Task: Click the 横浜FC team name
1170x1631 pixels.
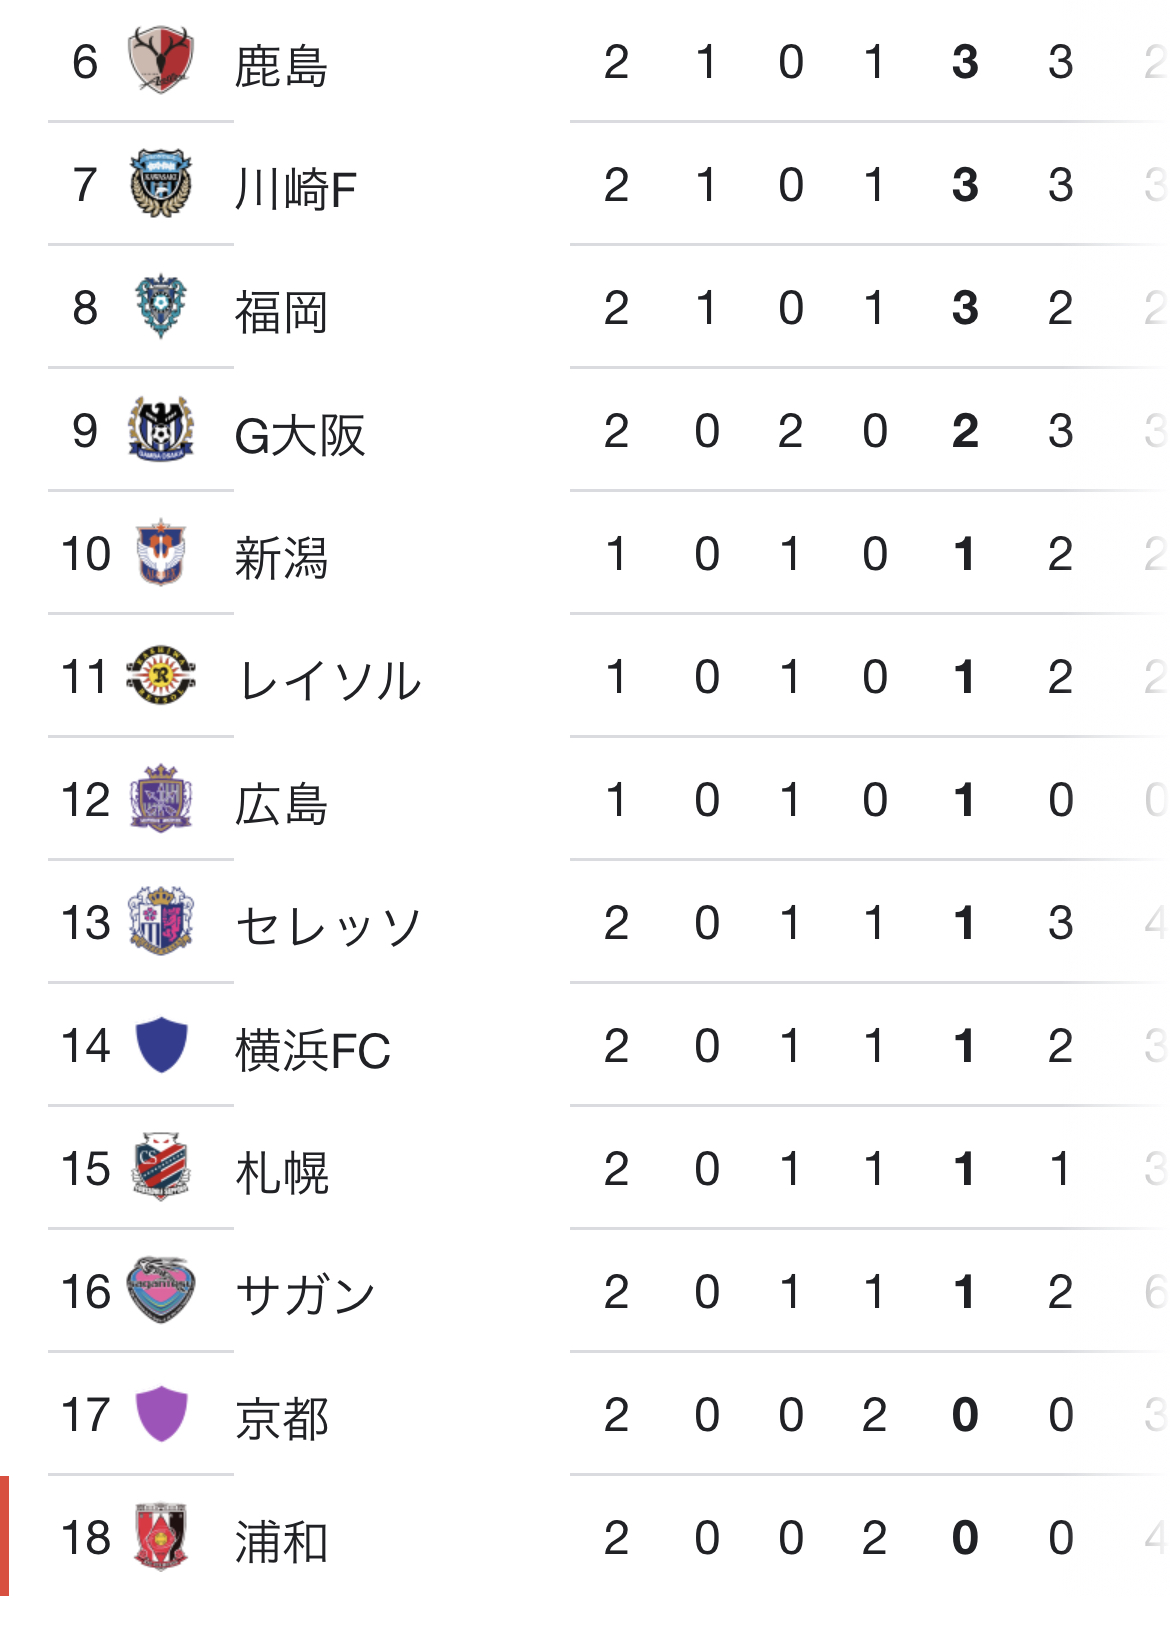Action: tap(312, 1050)
